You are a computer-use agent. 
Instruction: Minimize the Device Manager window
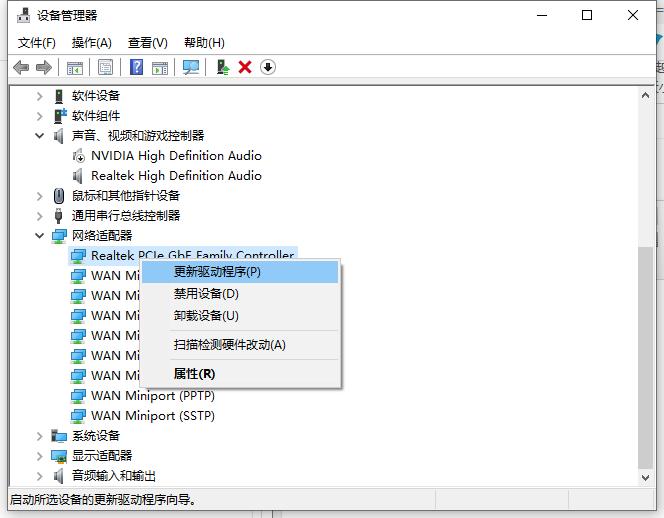542,16
